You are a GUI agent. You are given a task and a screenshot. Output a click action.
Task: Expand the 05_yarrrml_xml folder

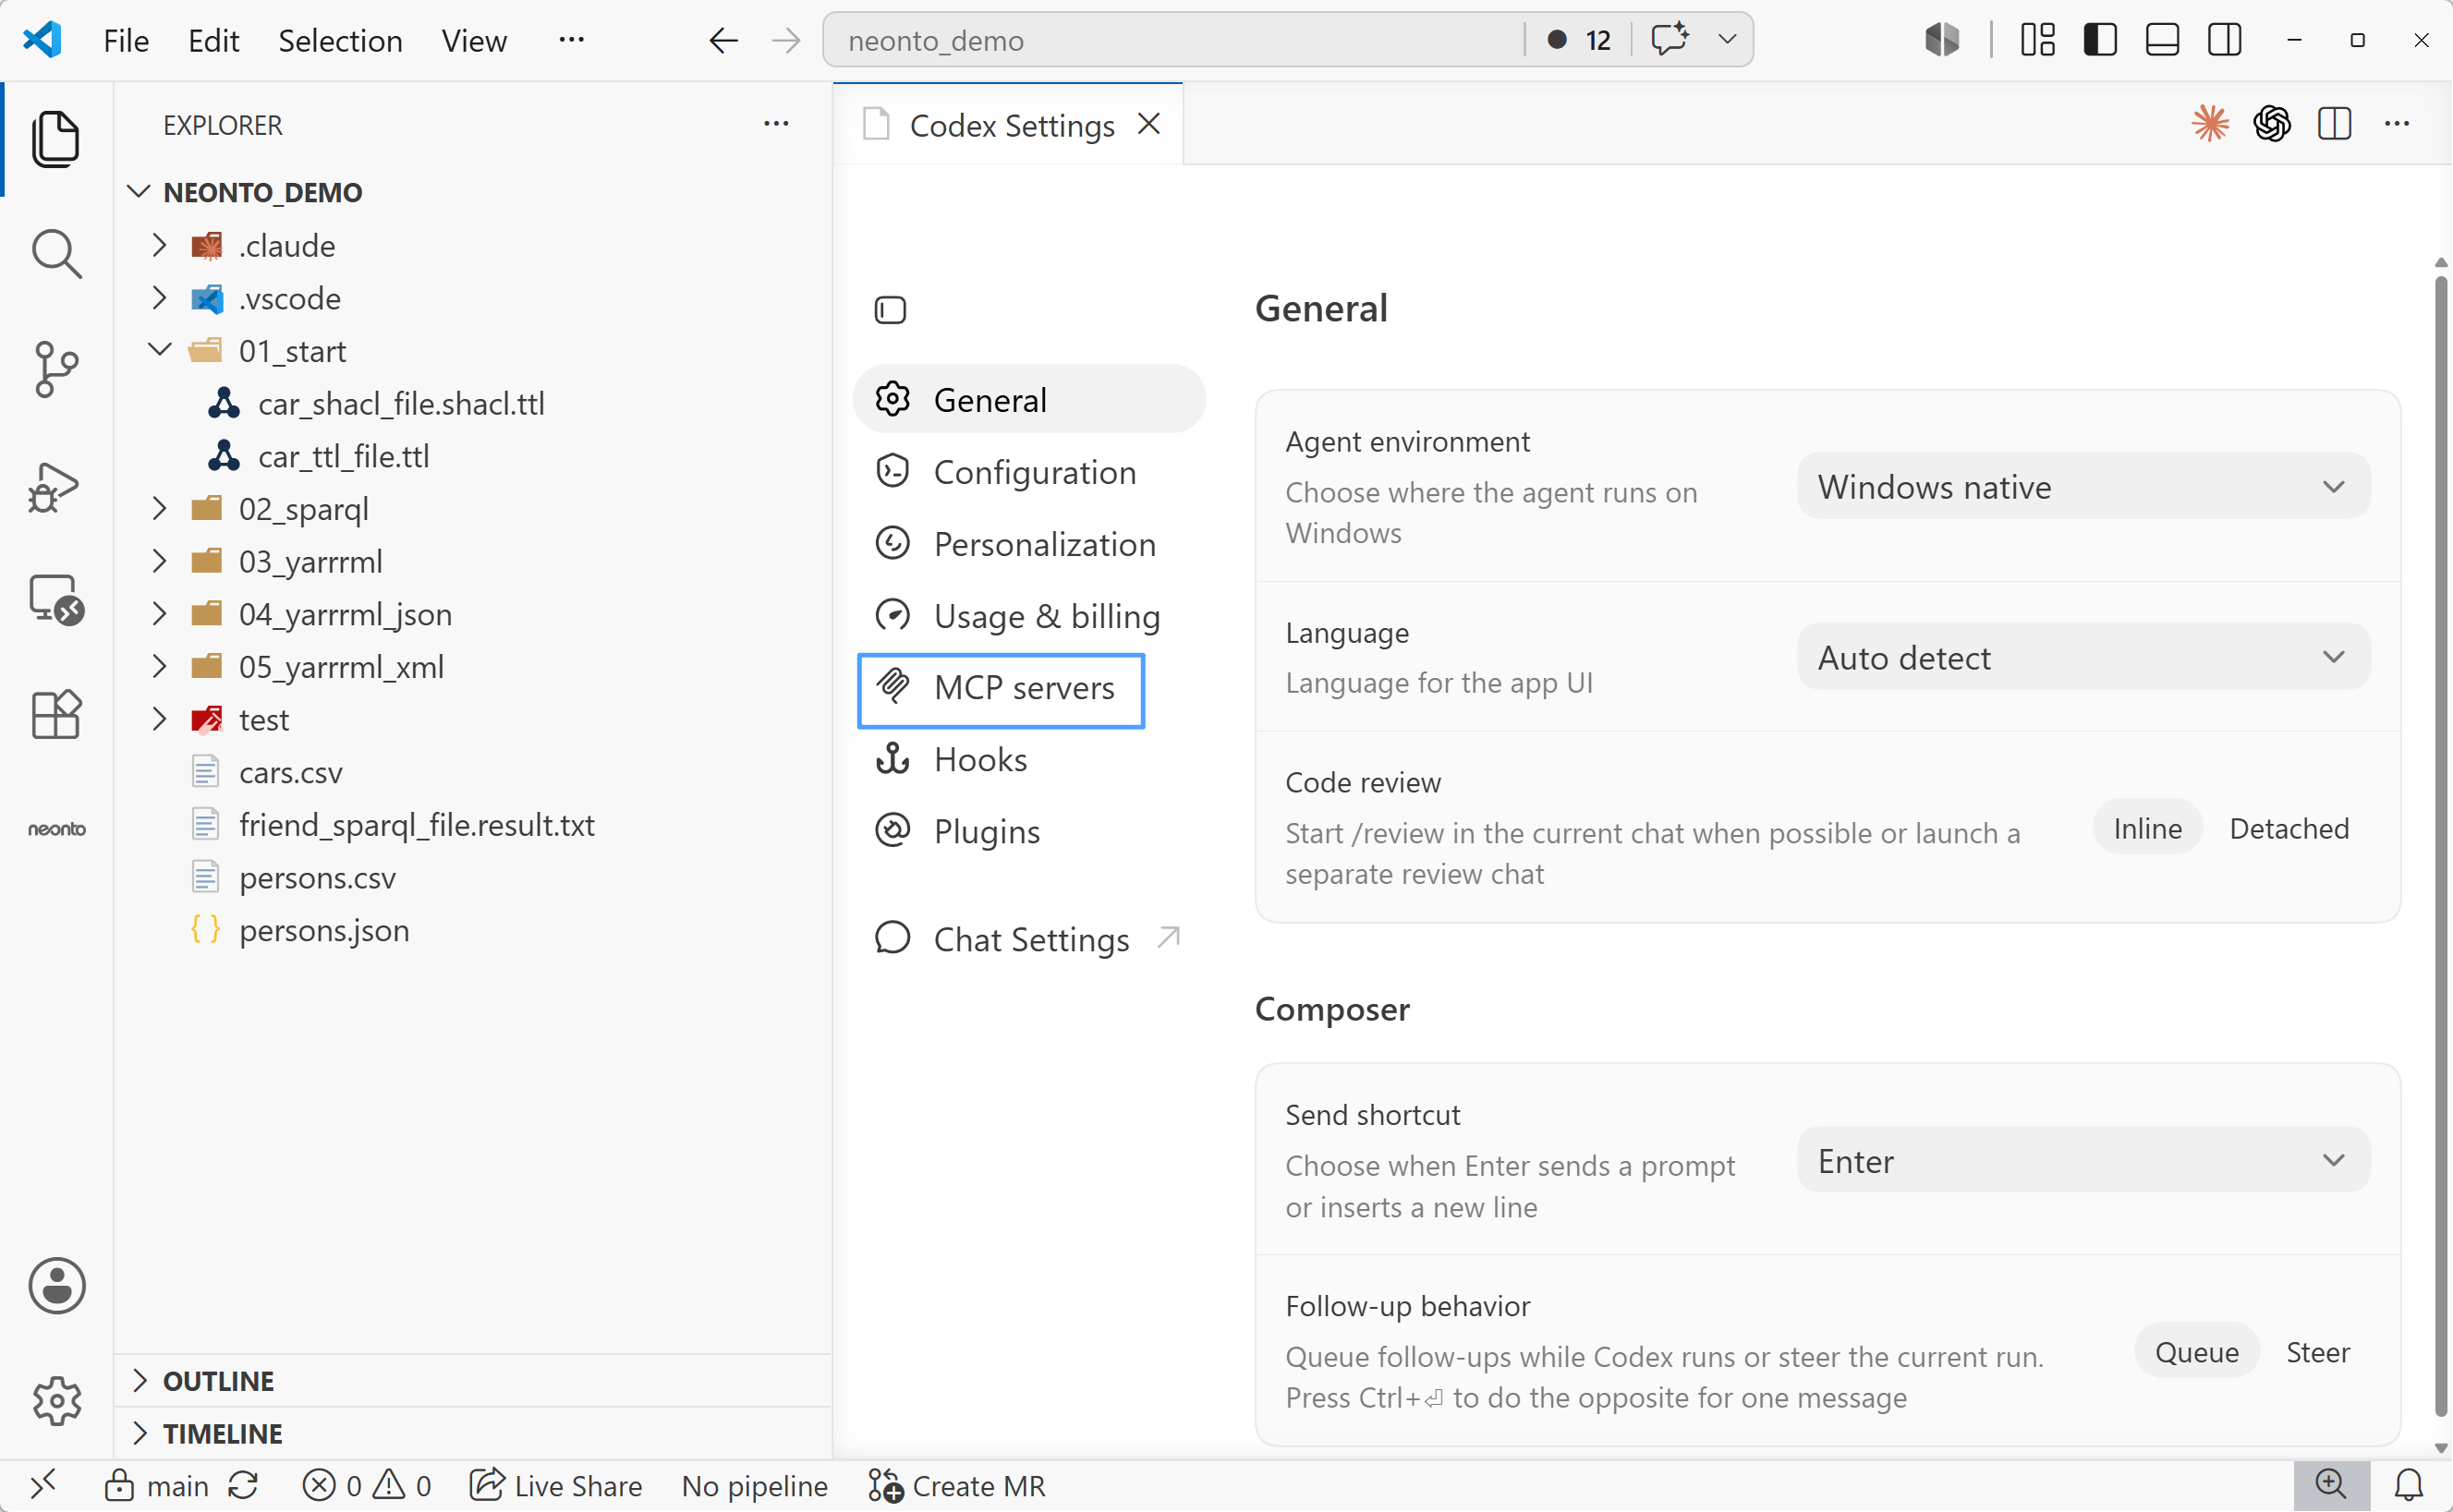pyautogui.click(x=158, y=666)
